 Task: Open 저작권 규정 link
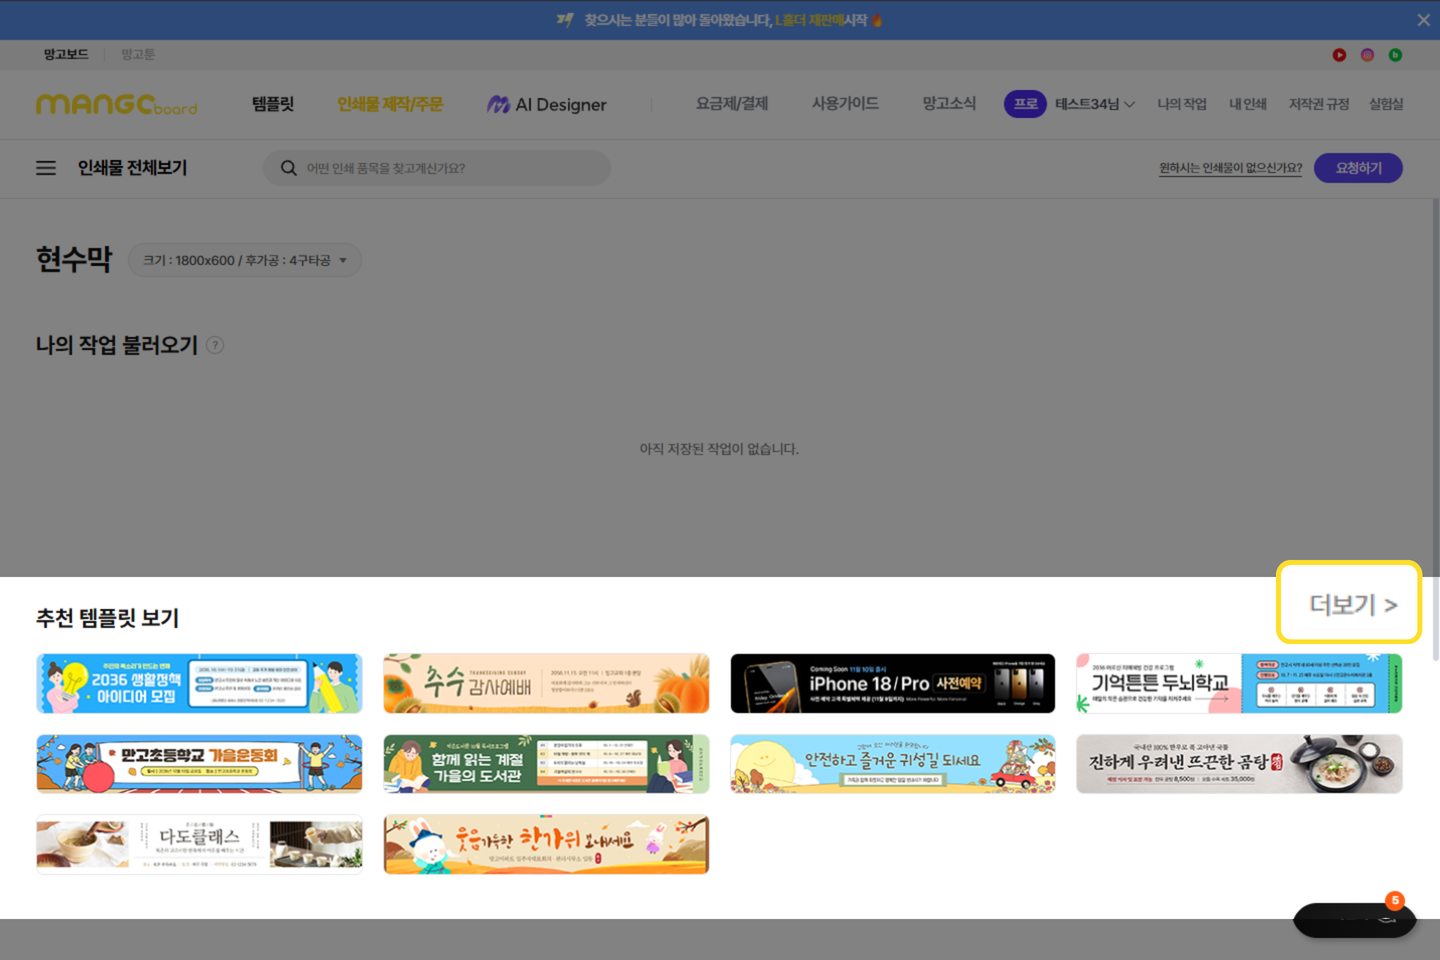point(1319,104)
